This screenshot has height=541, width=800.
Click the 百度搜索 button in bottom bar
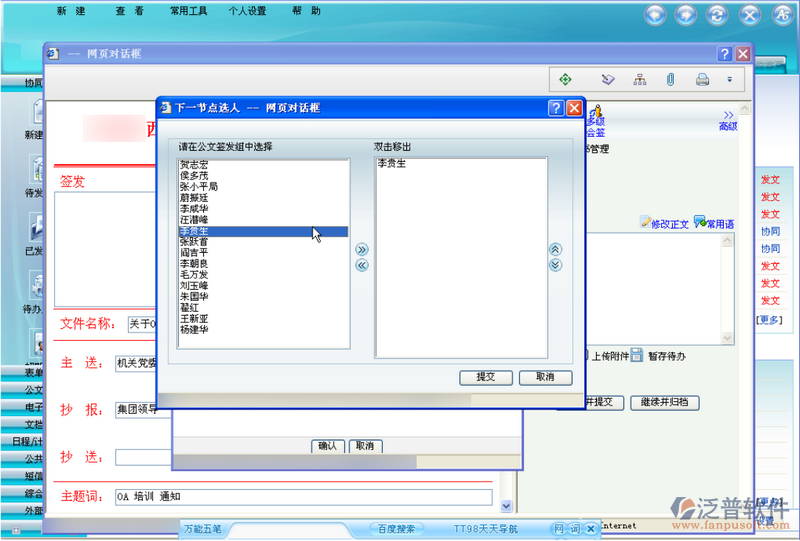396,529
